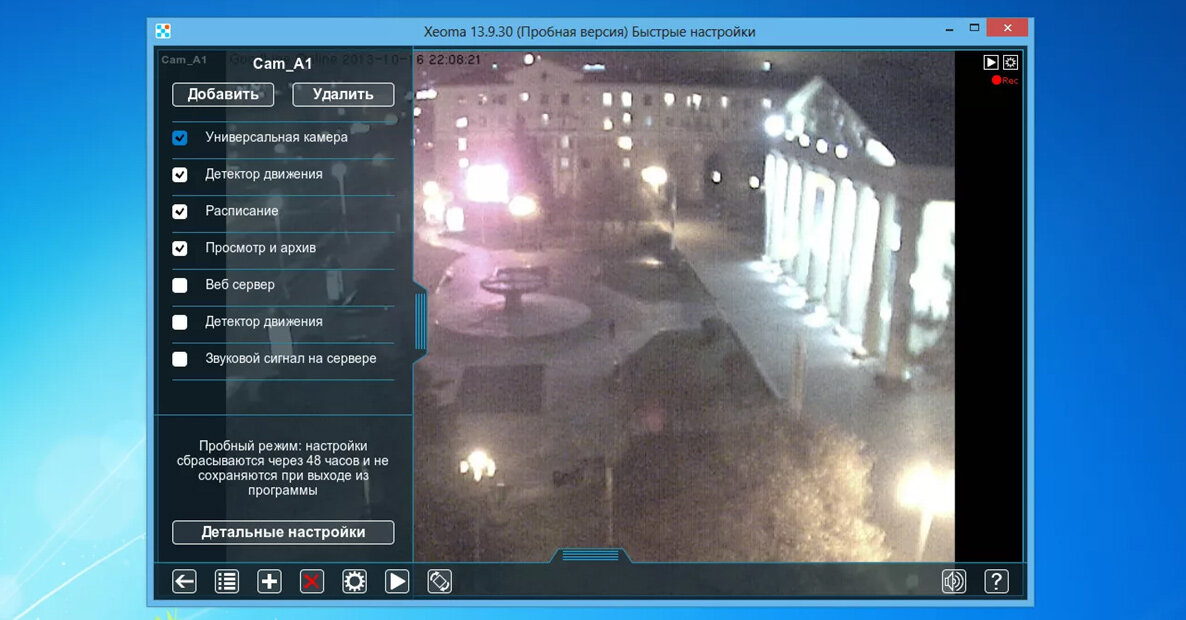Click the Удалить button
The image size is (1186, 620).
[343, 95]
